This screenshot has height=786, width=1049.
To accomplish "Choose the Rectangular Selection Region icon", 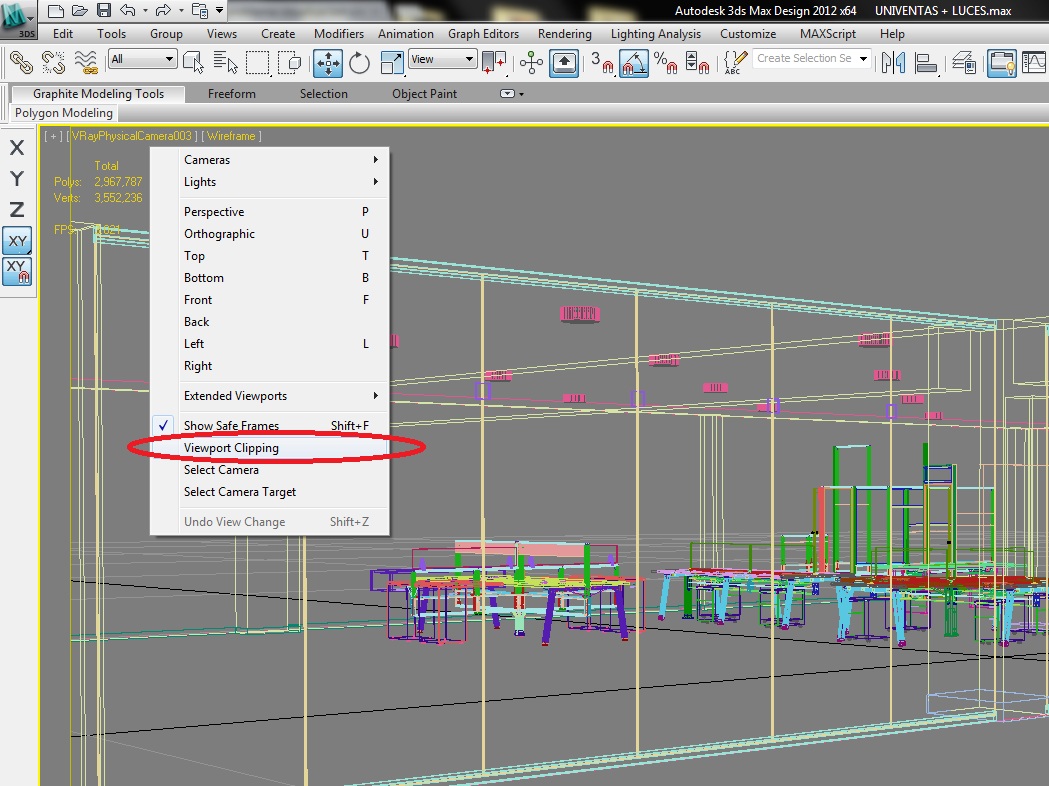I will tap(257, 63).
